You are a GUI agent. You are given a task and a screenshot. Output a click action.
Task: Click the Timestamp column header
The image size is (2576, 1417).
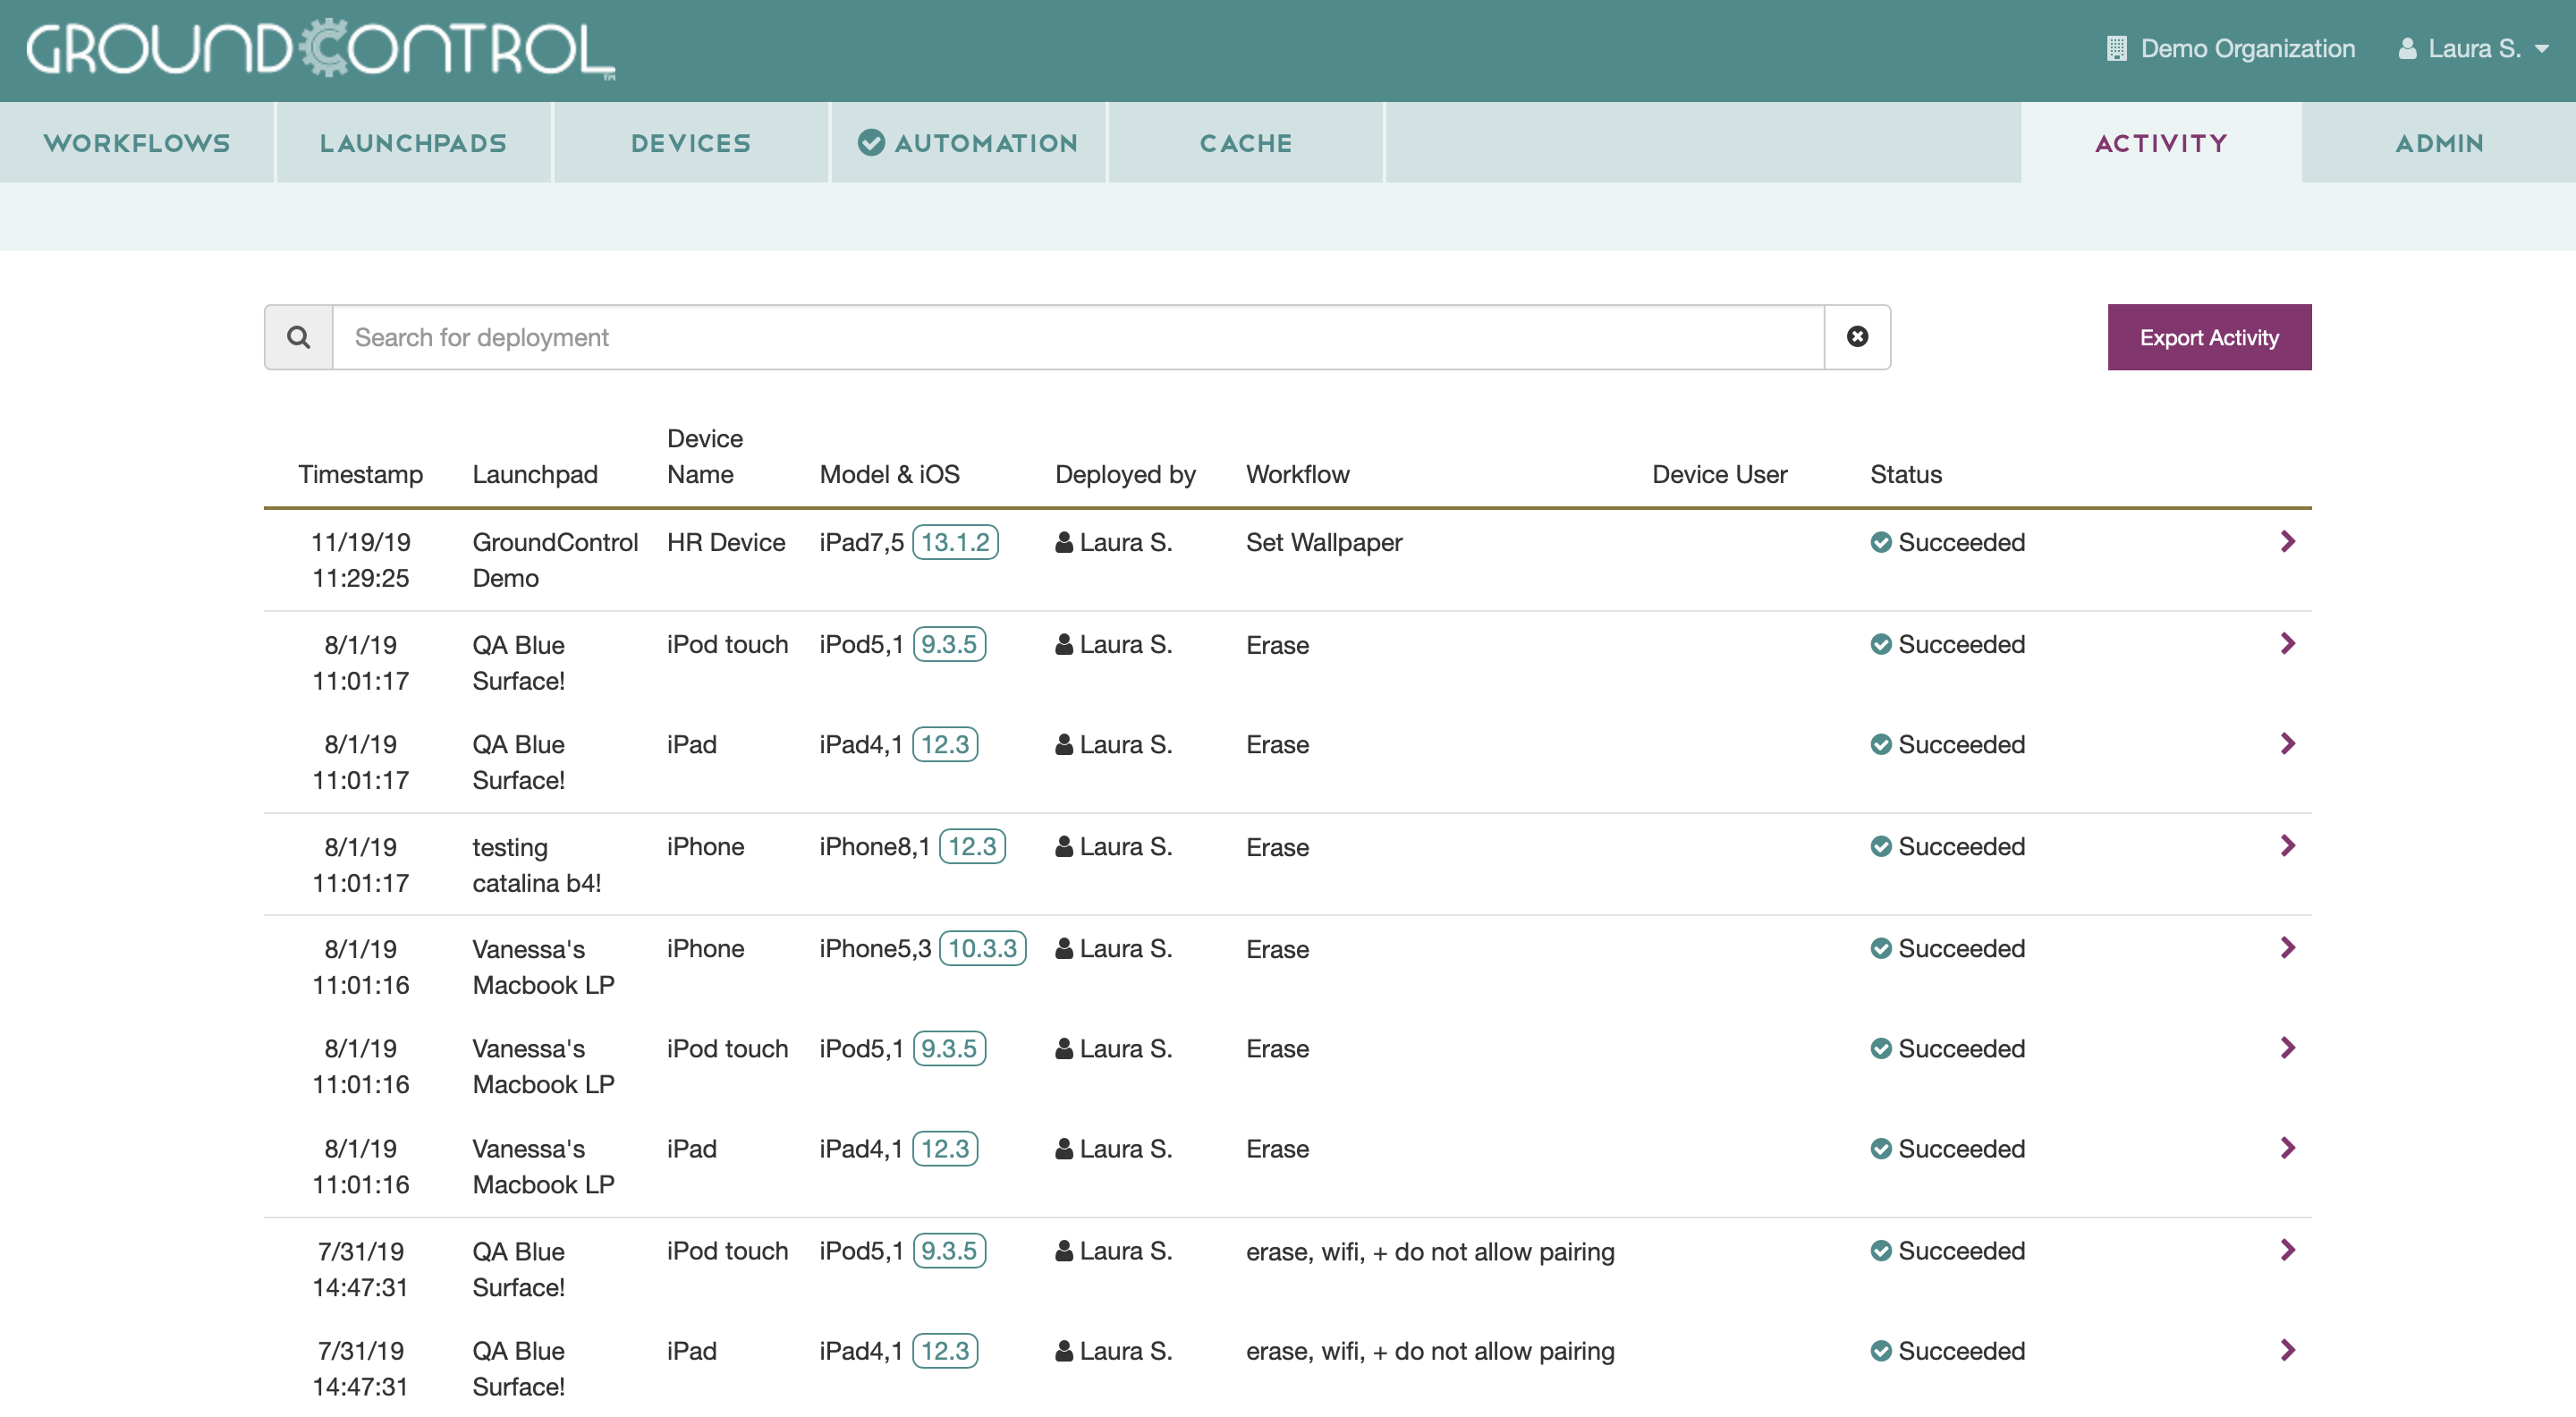click(360, 474)
